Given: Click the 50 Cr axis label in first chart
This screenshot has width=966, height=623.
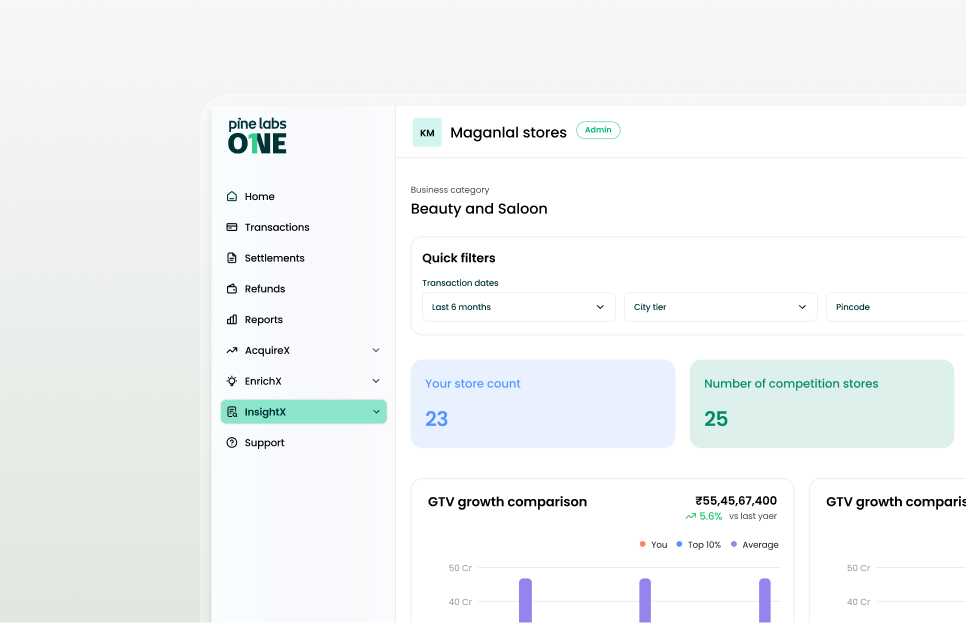Looking at the screenshot, I should point(460,568).
